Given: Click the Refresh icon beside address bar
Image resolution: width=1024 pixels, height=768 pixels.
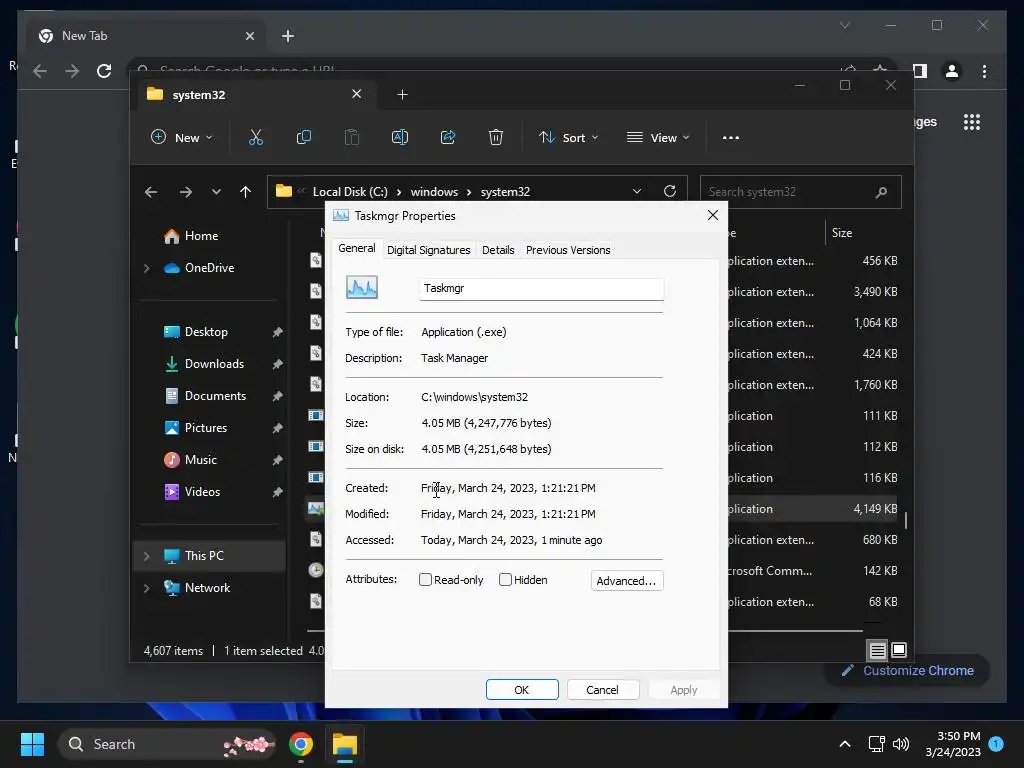Looking at the screenshot, I should click(x=670, y=192).
